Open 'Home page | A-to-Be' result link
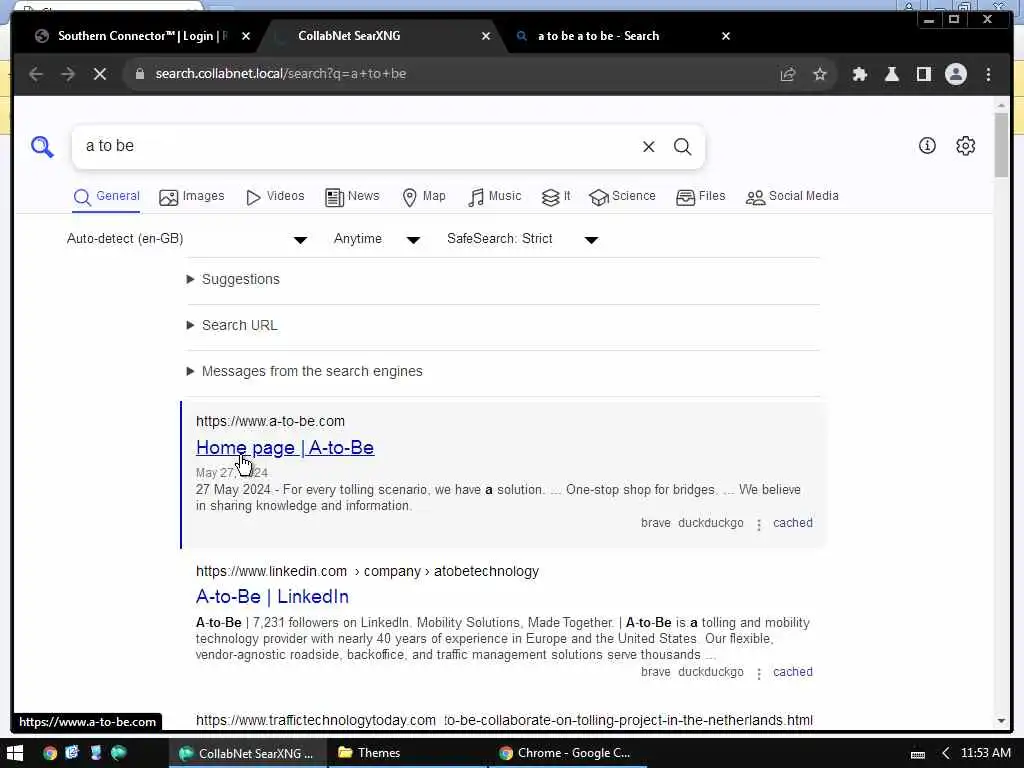The width and height of the screenshot is (1024, 768). click(285, 448)
